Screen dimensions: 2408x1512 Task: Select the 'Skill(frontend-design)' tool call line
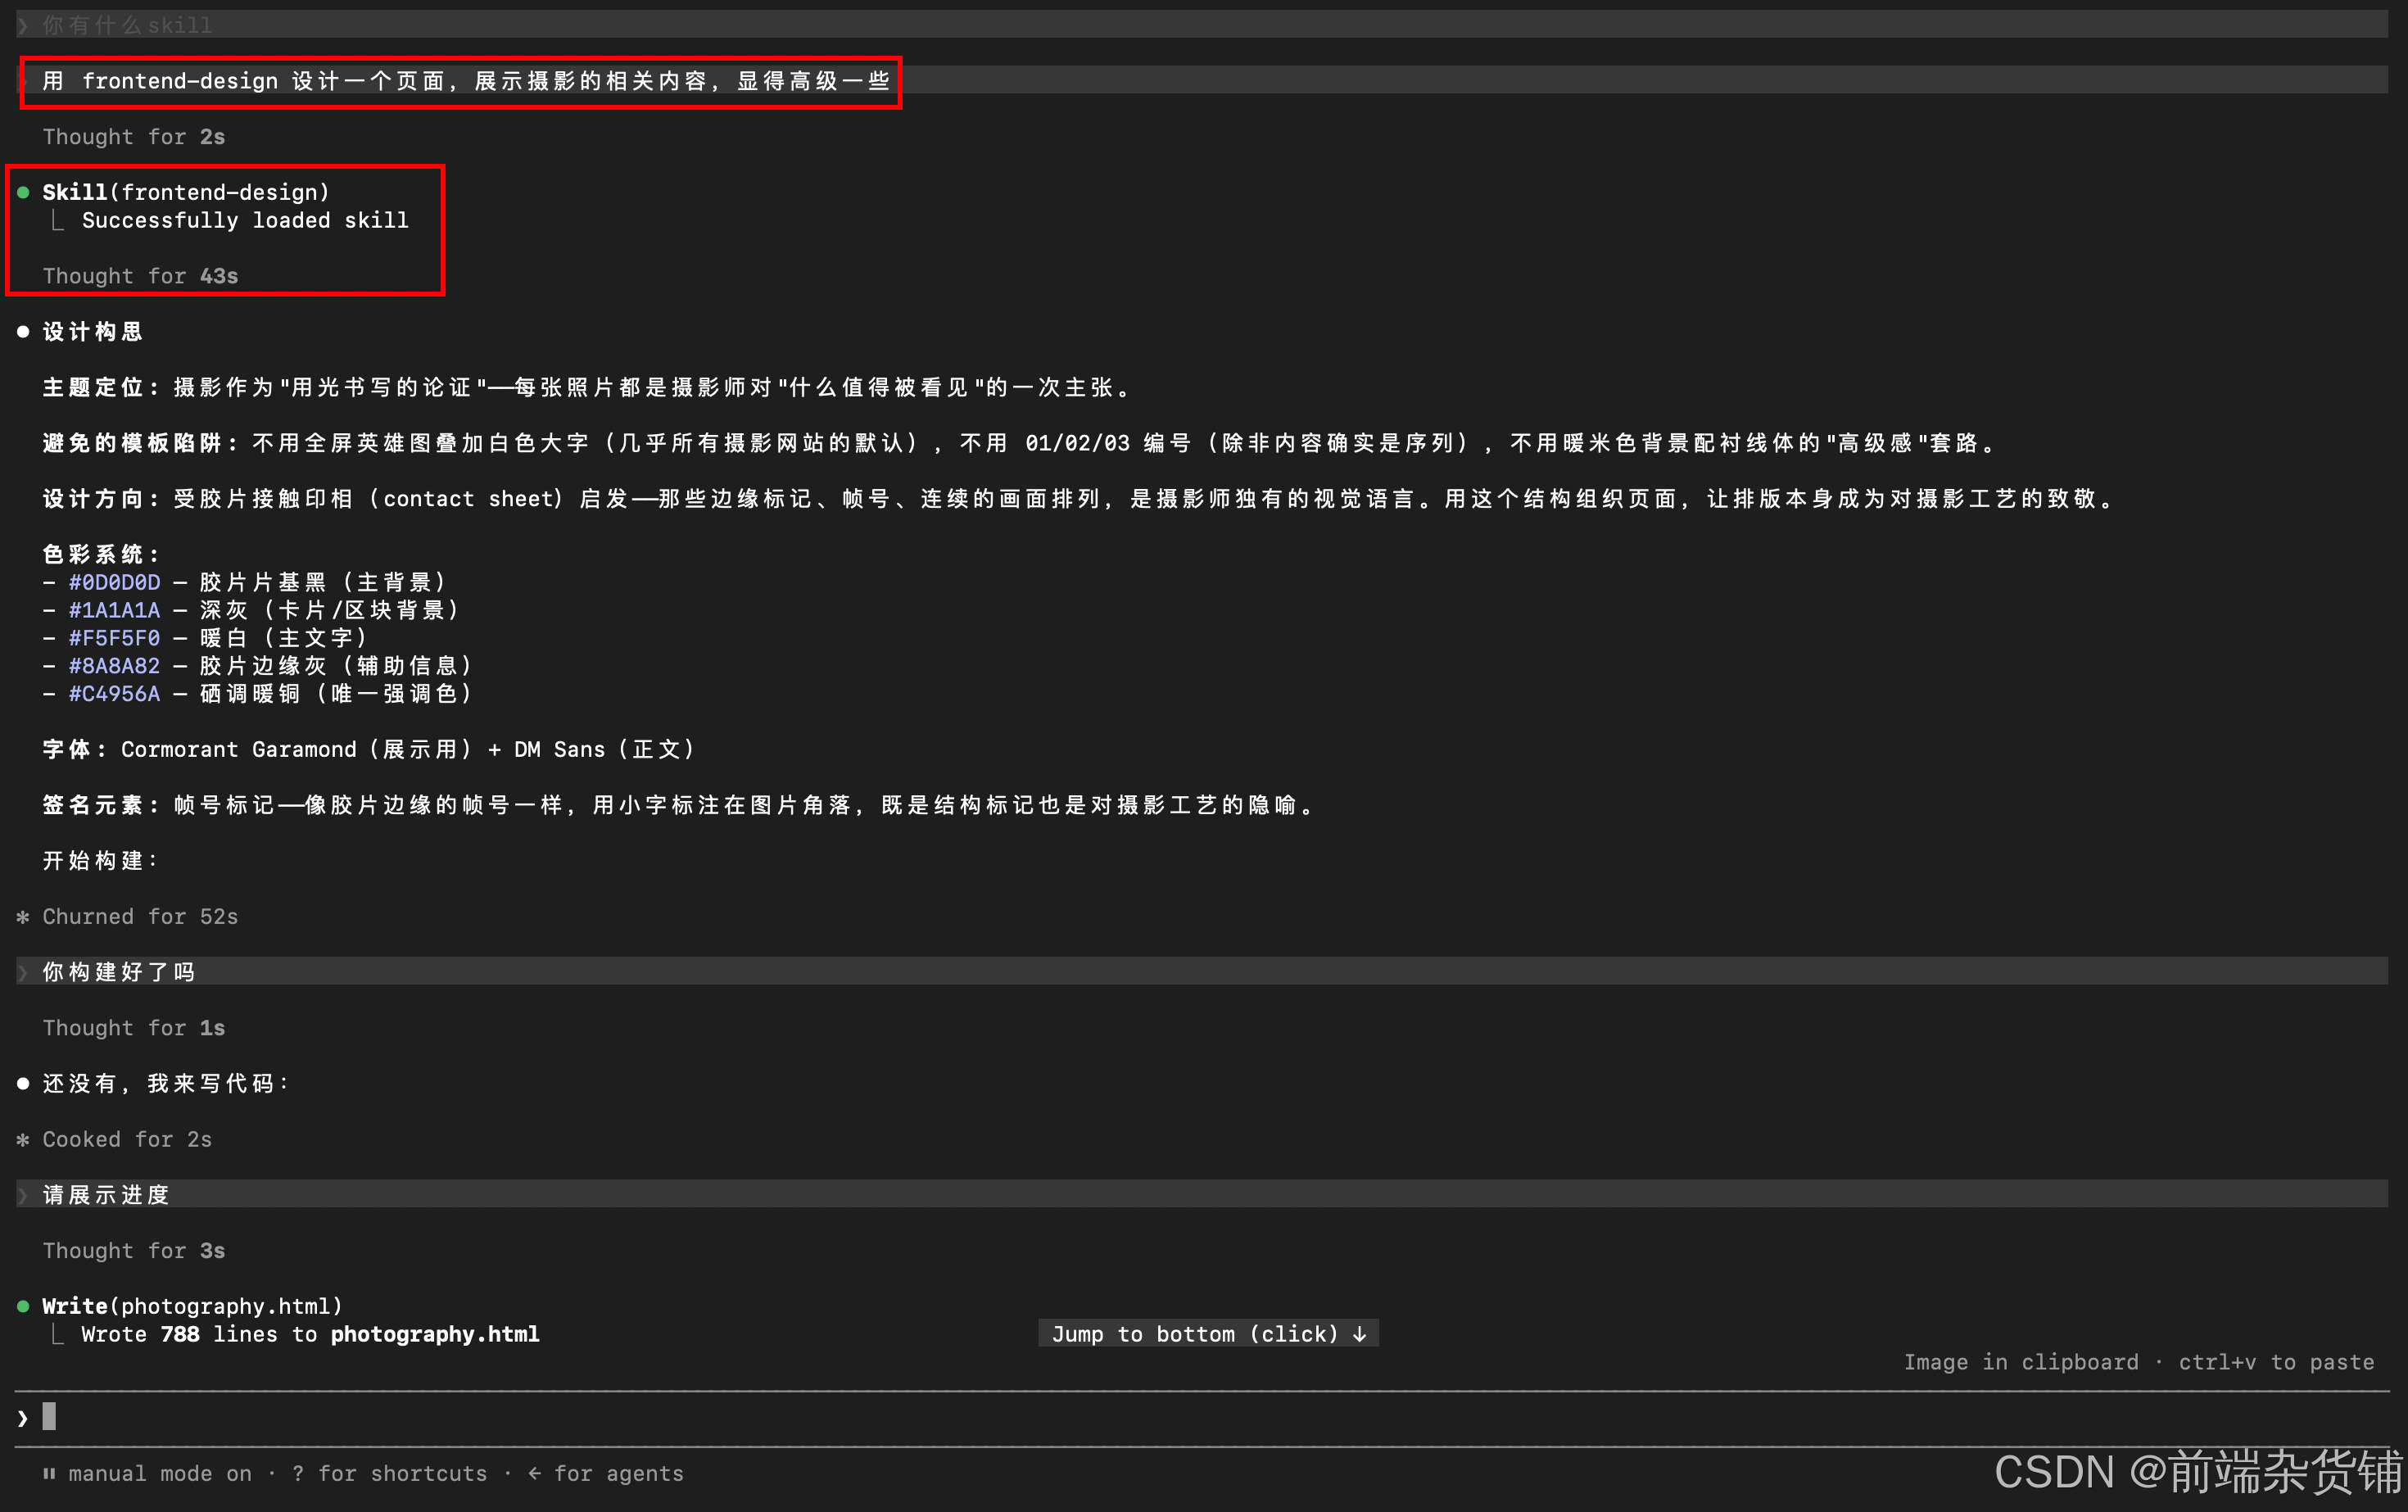[x=186, y=192]
